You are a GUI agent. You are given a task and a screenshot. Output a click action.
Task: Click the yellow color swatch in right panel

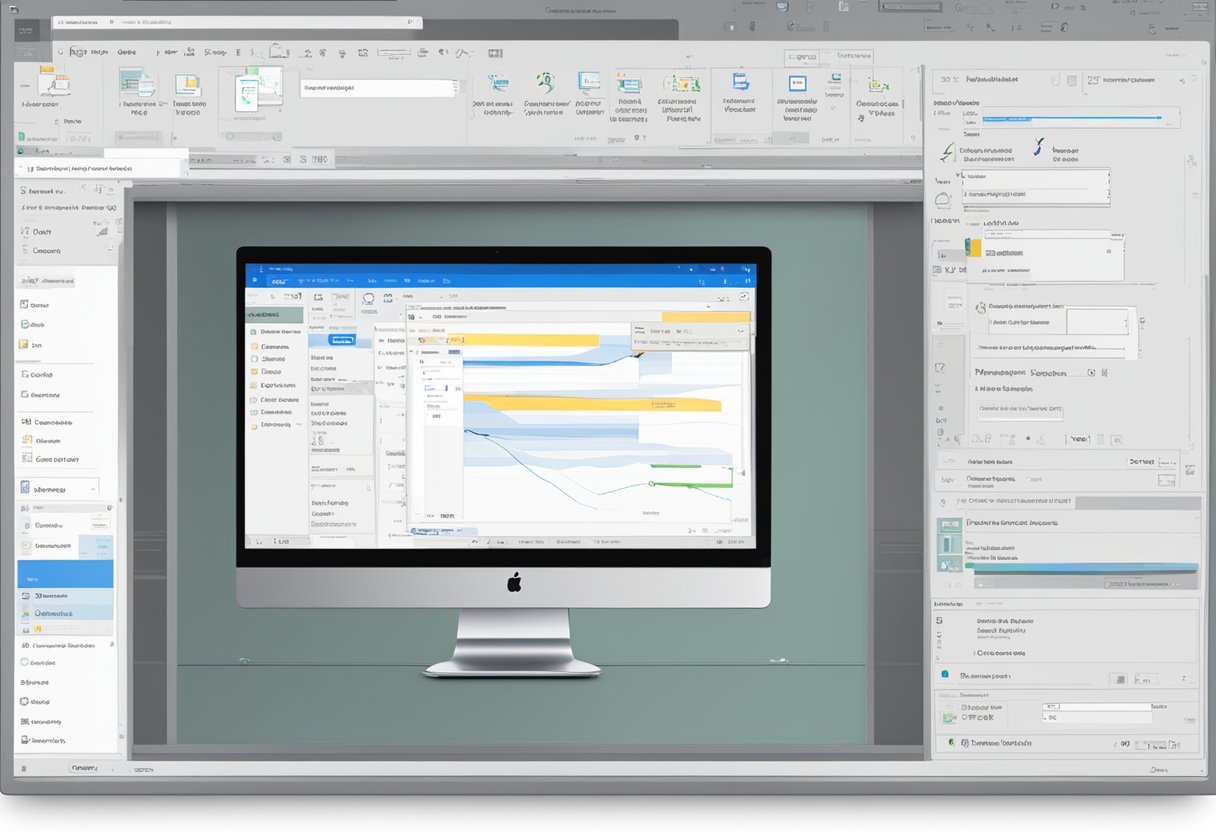[973, 246]
